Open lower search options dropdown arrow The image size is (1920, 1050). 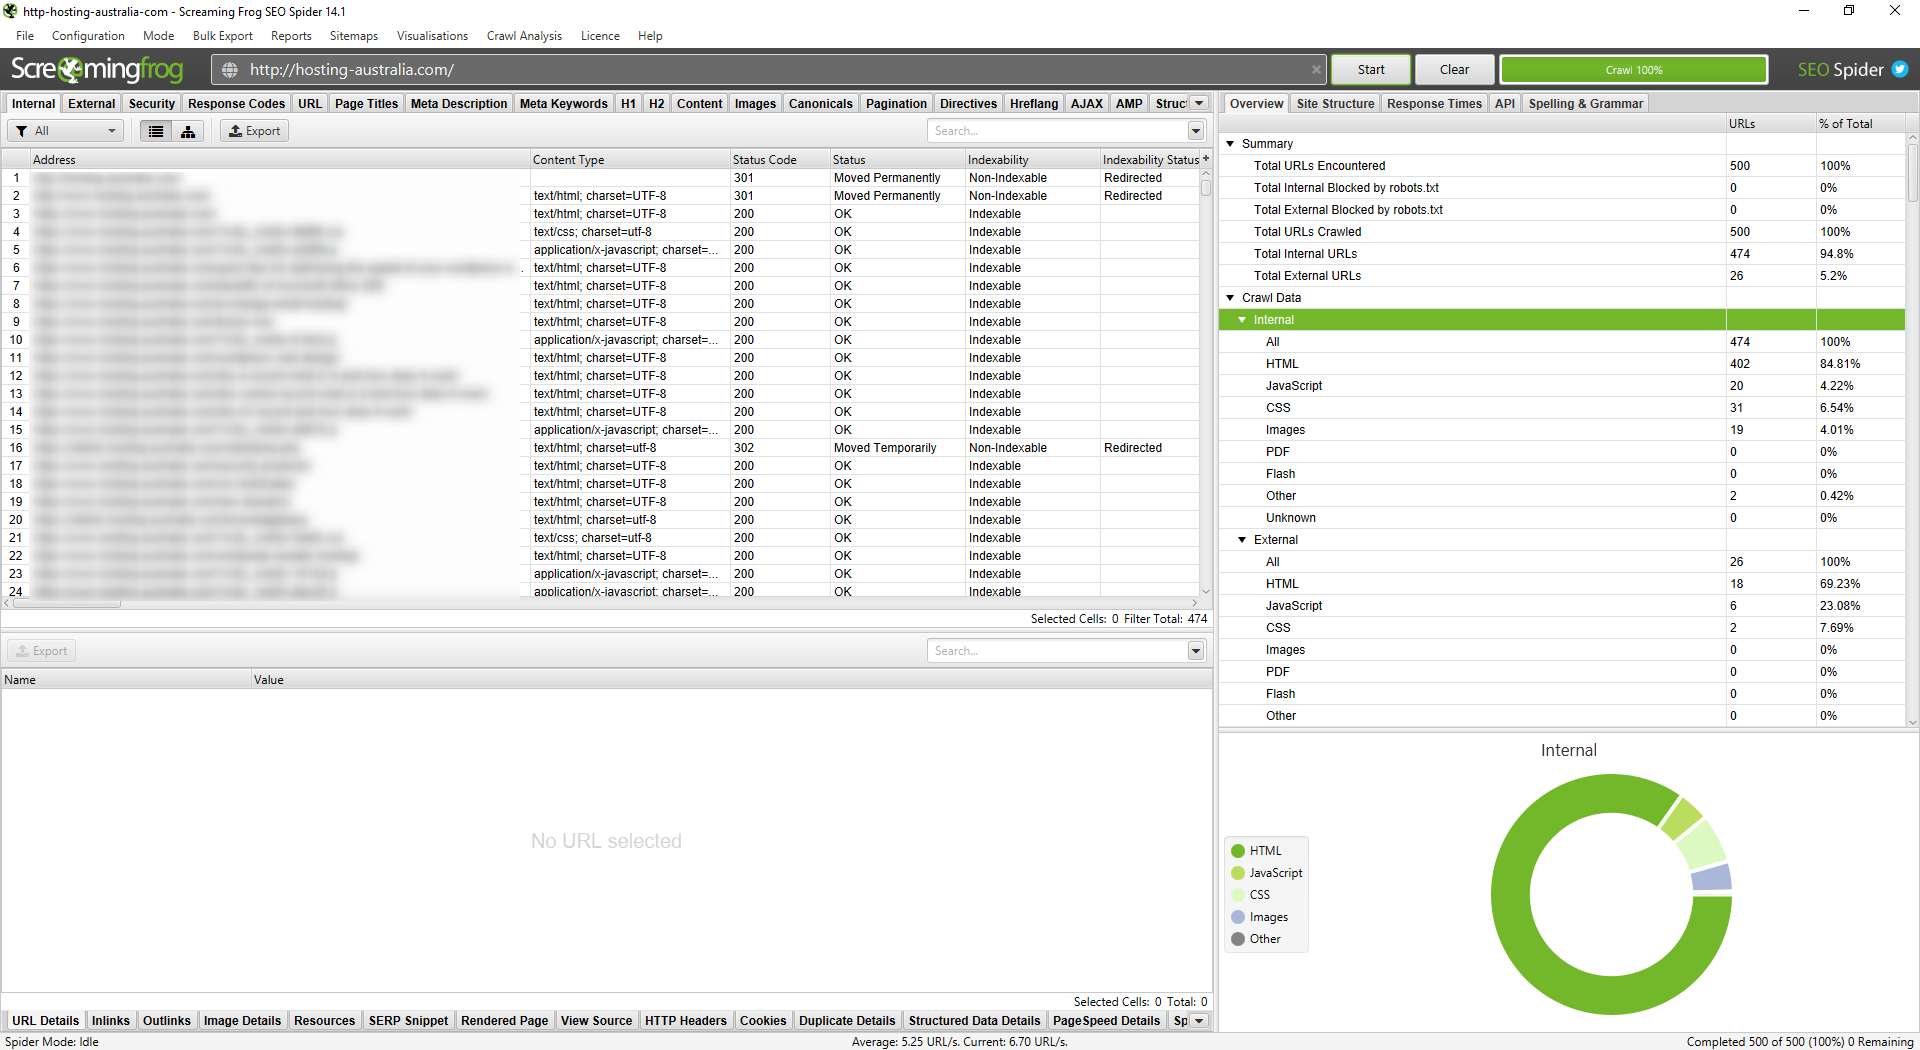(x=1196, y=651)
